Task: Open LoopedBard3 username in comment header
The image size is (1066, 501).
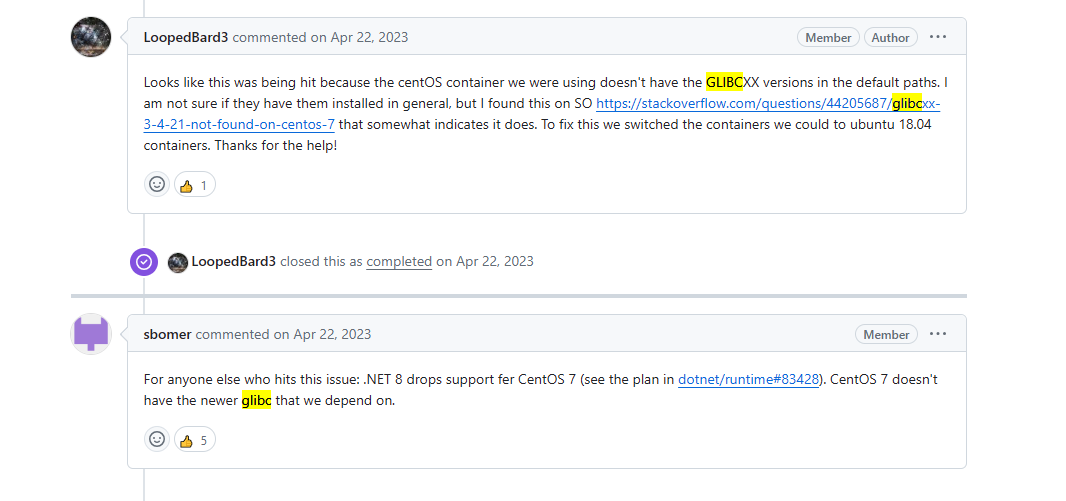Action: click(x=186, y=37)
